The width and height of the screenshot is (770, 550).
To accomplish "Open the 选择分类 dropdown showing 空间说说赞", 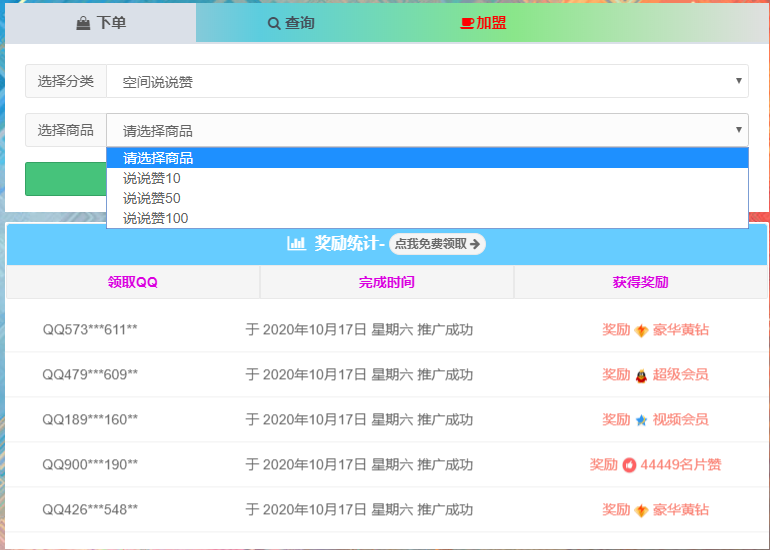I will pos(427,81).
